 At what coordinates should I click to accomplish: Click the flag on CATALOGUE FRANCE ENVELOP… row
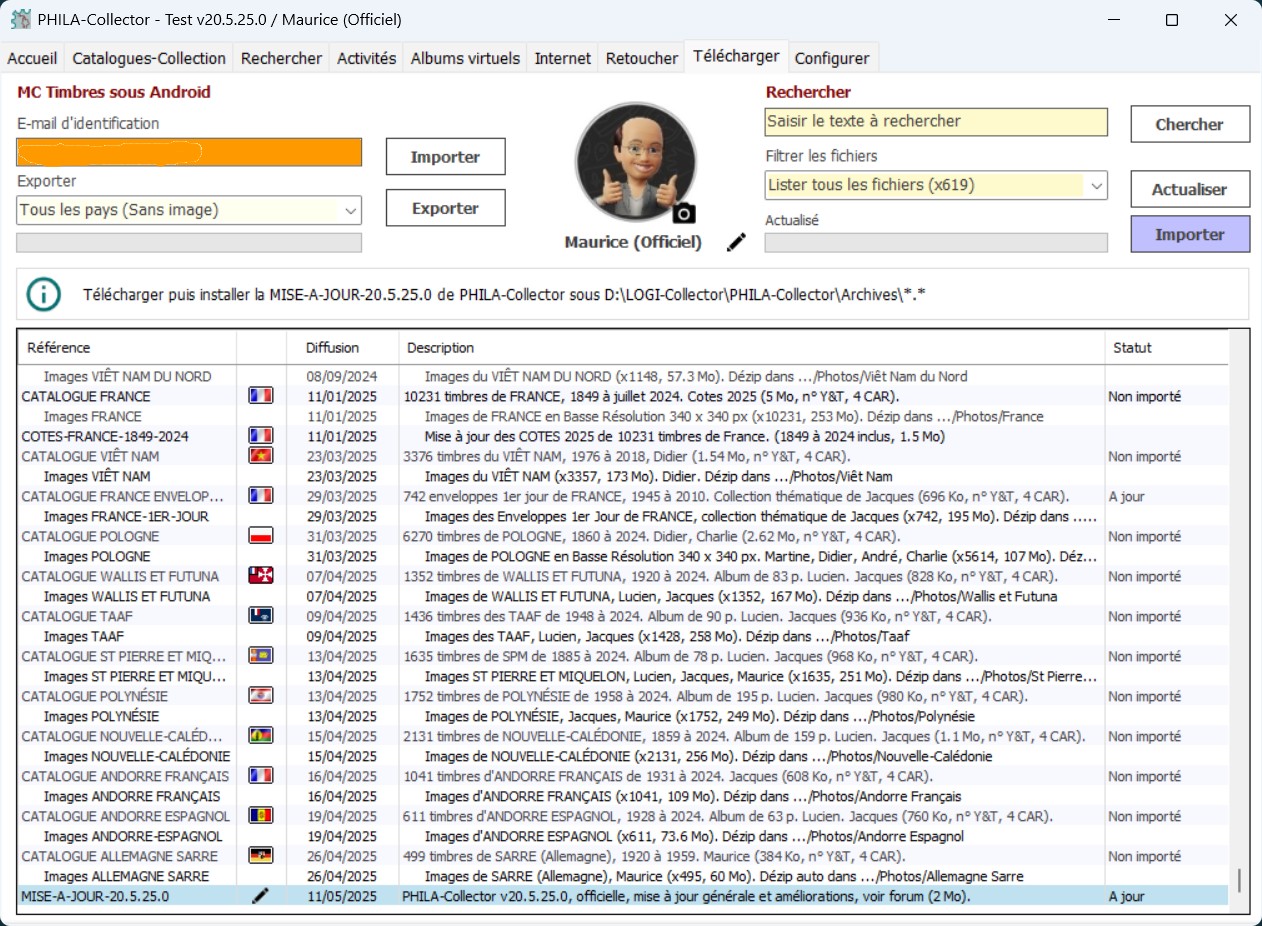pyautogui.click(x=260, y=496)
